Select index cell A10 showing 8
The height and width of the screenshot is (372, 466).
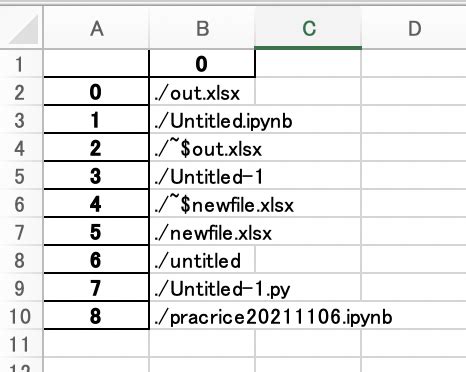coord(96,316)
